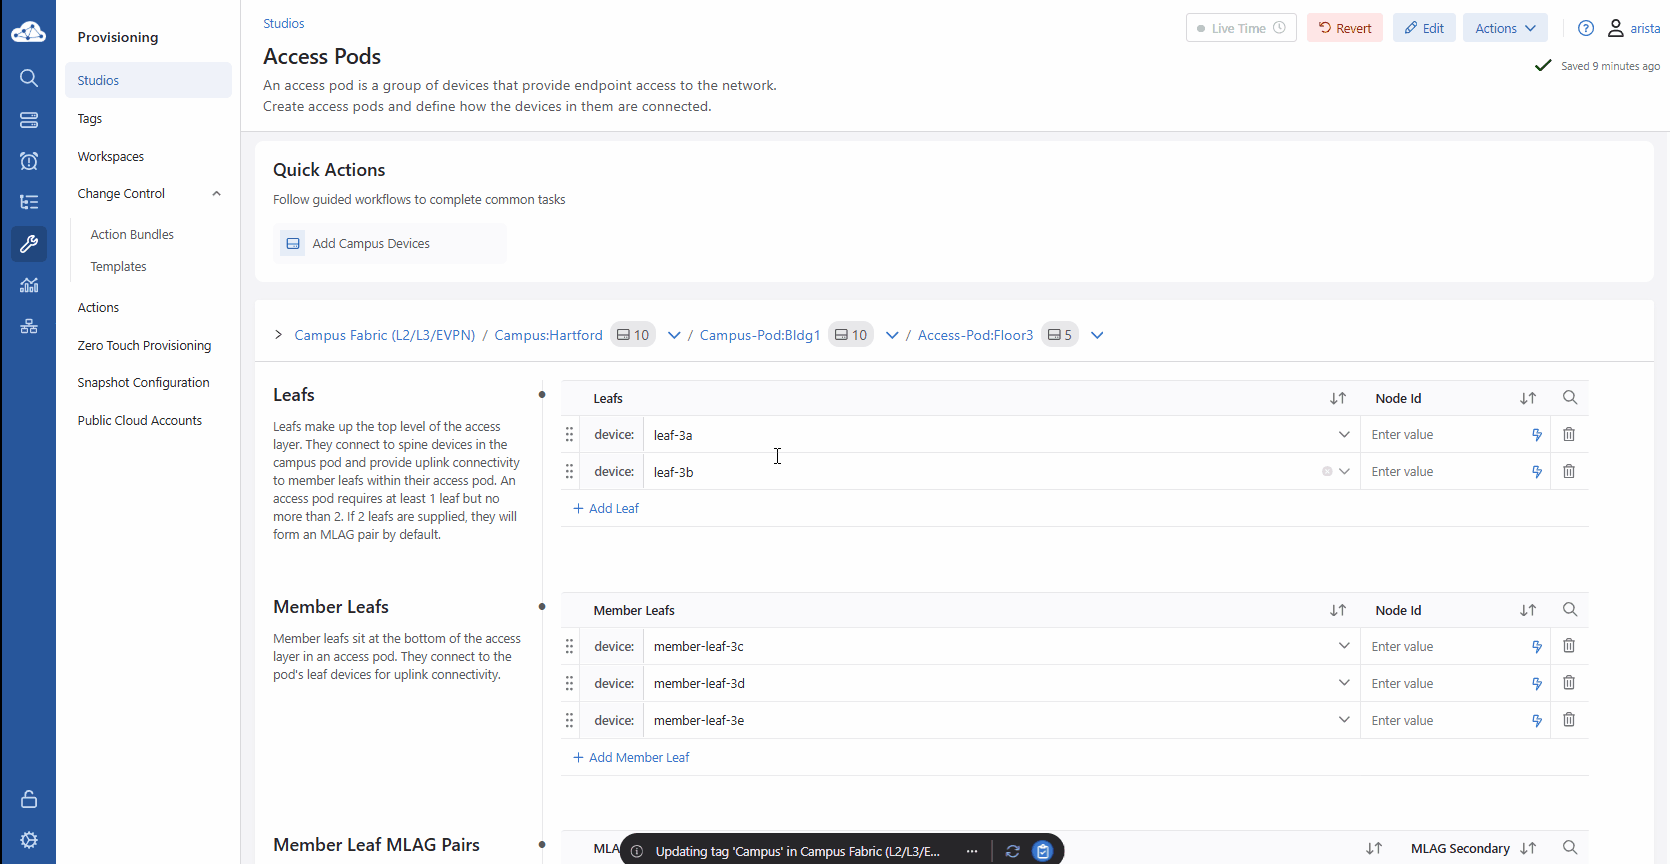
Task: Open the search icon in left rail
Action: 29,78
